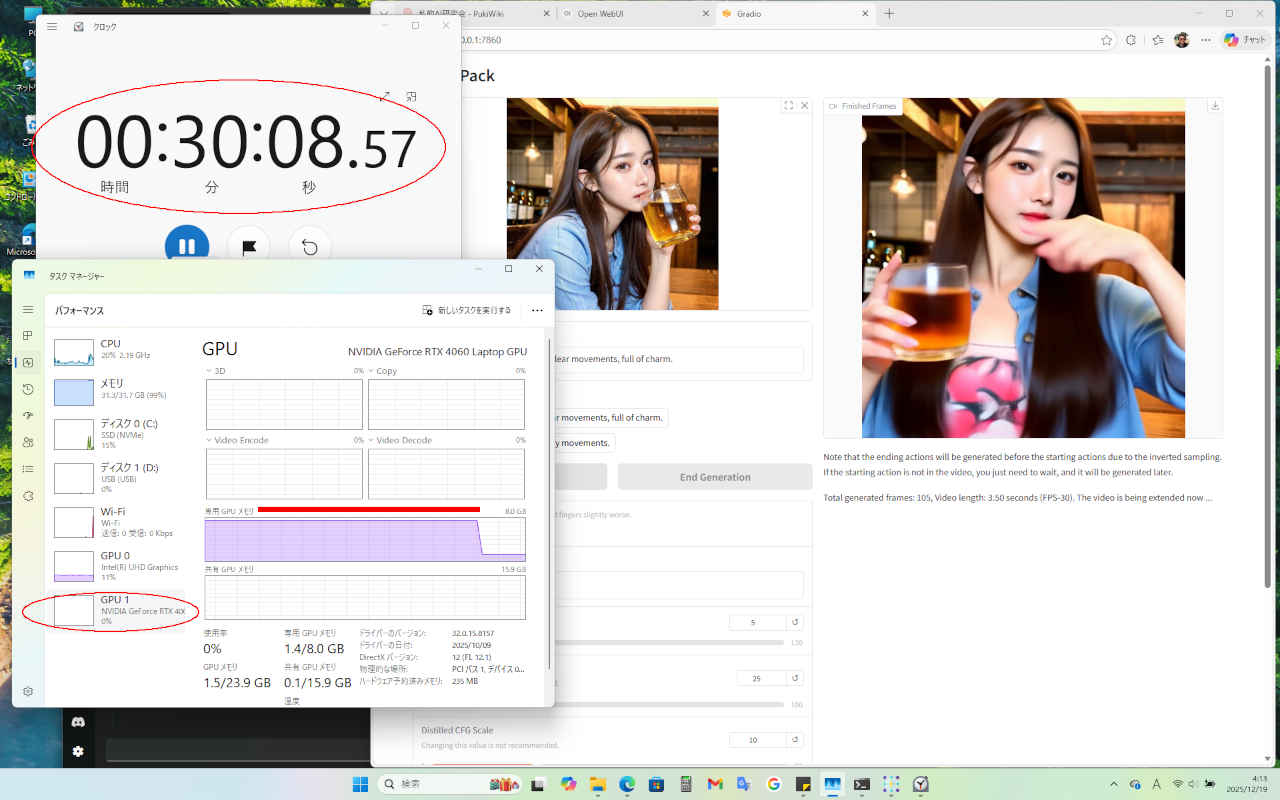Image resolution: width=1280 pixels, height=800 pixels.
Task: Reset the stopwatch timer
Action: [x=310, y=247]
